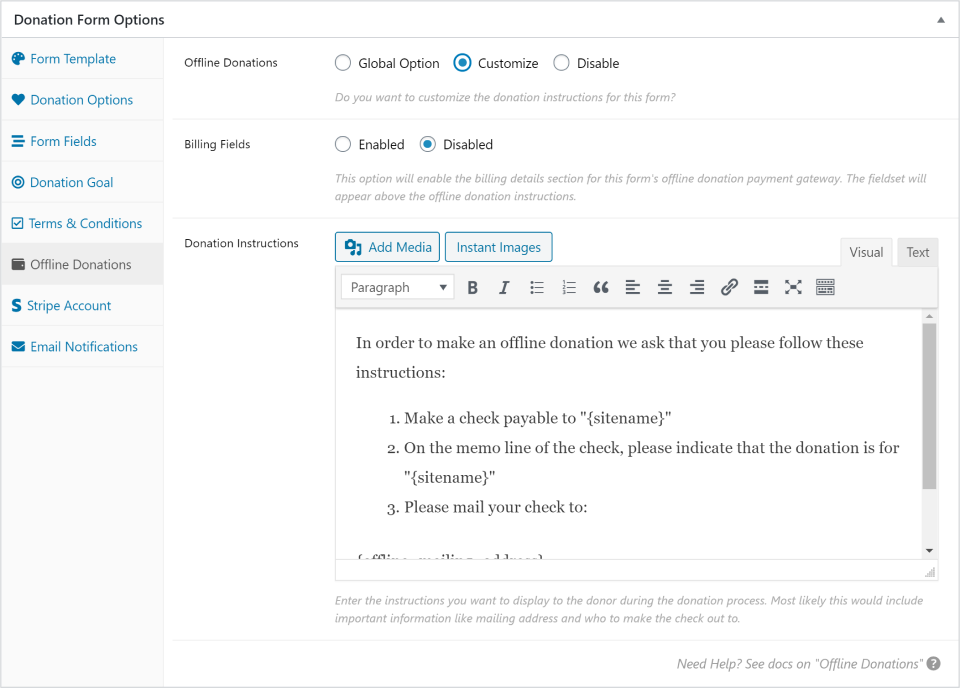This screenshot has height=689, width=960.
Task: Open the Email Notifications section
Action: click(82, 346)
